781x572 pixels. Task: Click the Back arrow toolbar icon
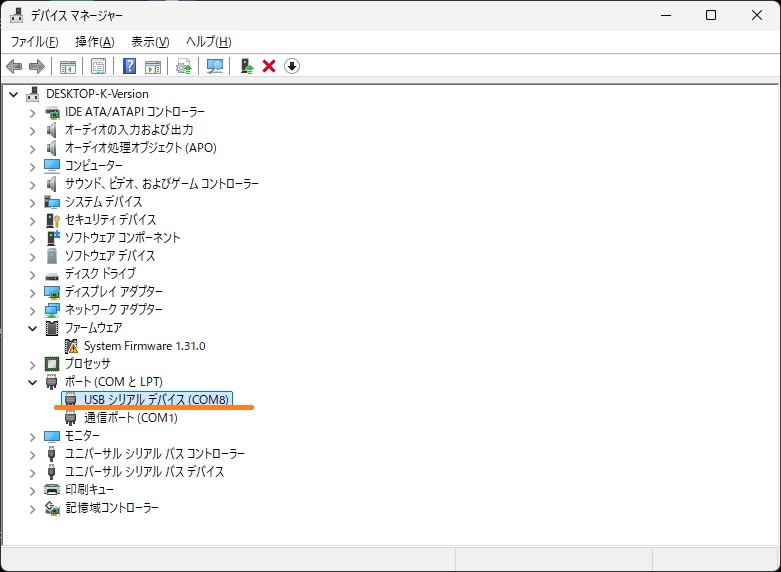click(x=14, y=66)
